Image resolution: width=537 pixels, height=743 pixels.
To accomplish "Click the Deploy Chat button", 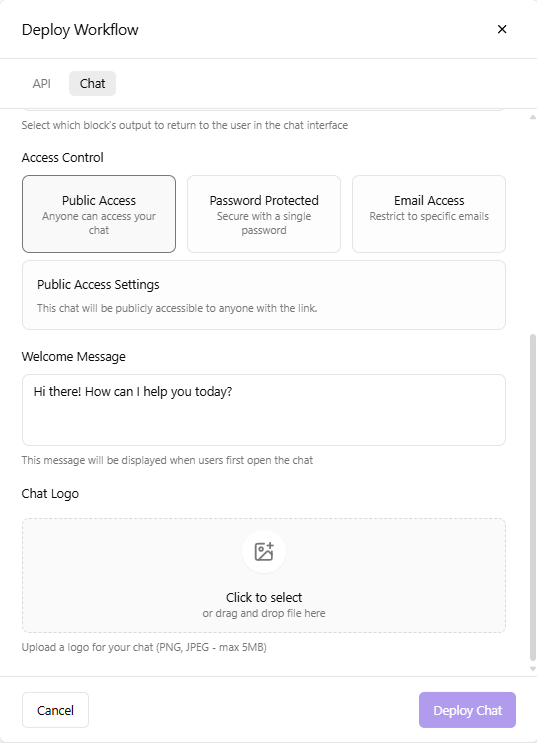I will 467,710.
